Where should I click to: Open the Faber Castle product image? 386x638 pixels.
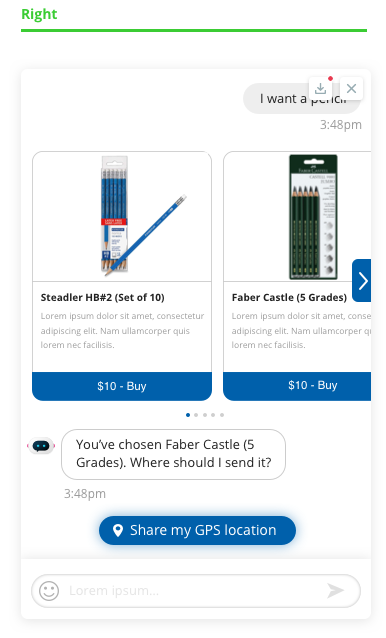(297, 216)
